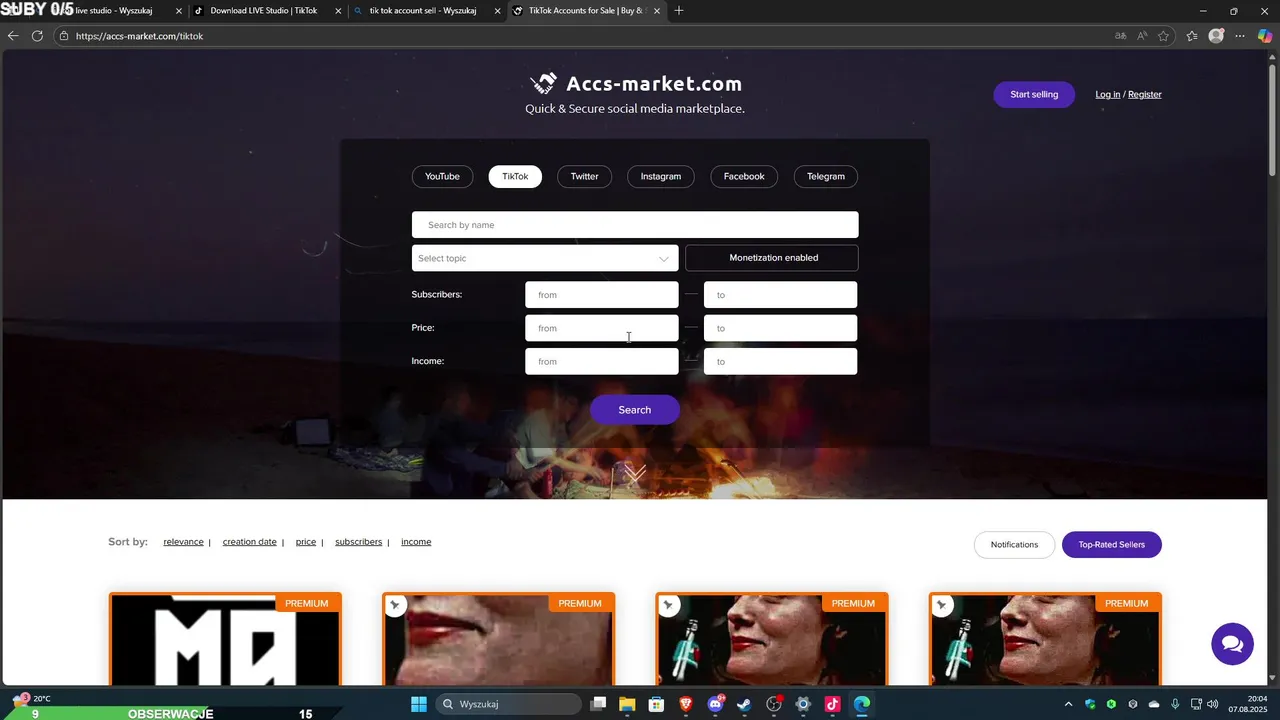Image resolution: width=1280 pixels, height=720 pixels.
Task: Open OBS Studio from the taskbar
Action: point(774,704)
